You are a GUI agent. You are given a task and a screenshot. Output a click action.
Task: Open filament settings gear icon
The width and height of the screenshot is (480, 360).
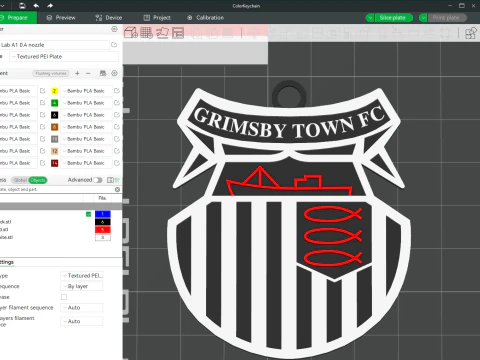(114, 73)
